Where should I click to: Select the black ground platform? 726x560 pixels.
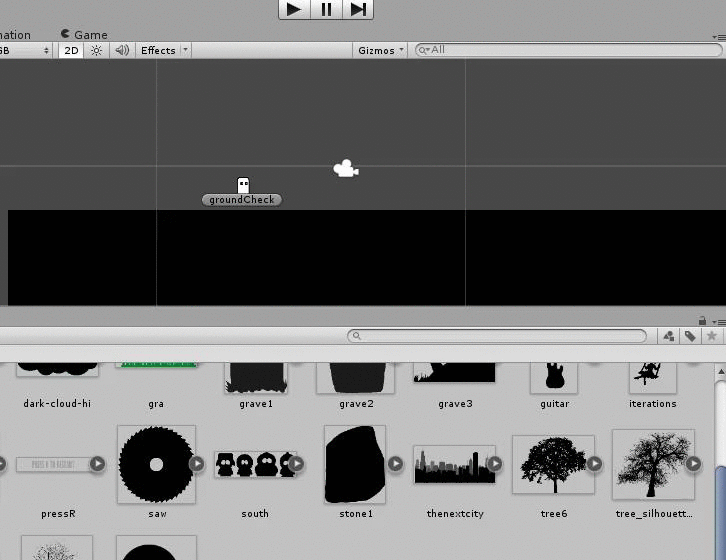(367, 258)
